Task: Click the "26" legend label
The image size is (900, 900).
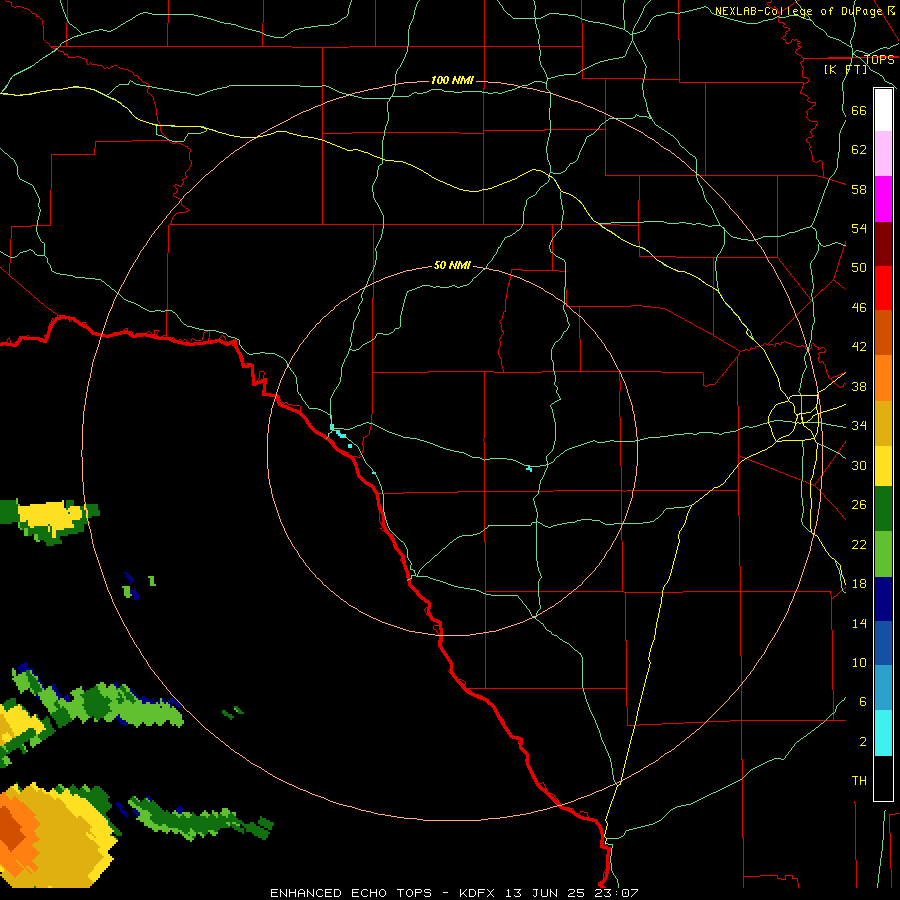Action: click(859, 505)
